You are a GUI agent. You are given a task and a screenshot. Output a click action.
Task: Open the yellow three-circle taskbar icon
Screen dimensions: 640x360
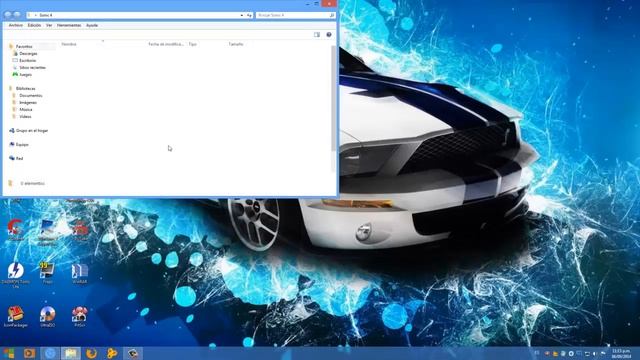112,353
